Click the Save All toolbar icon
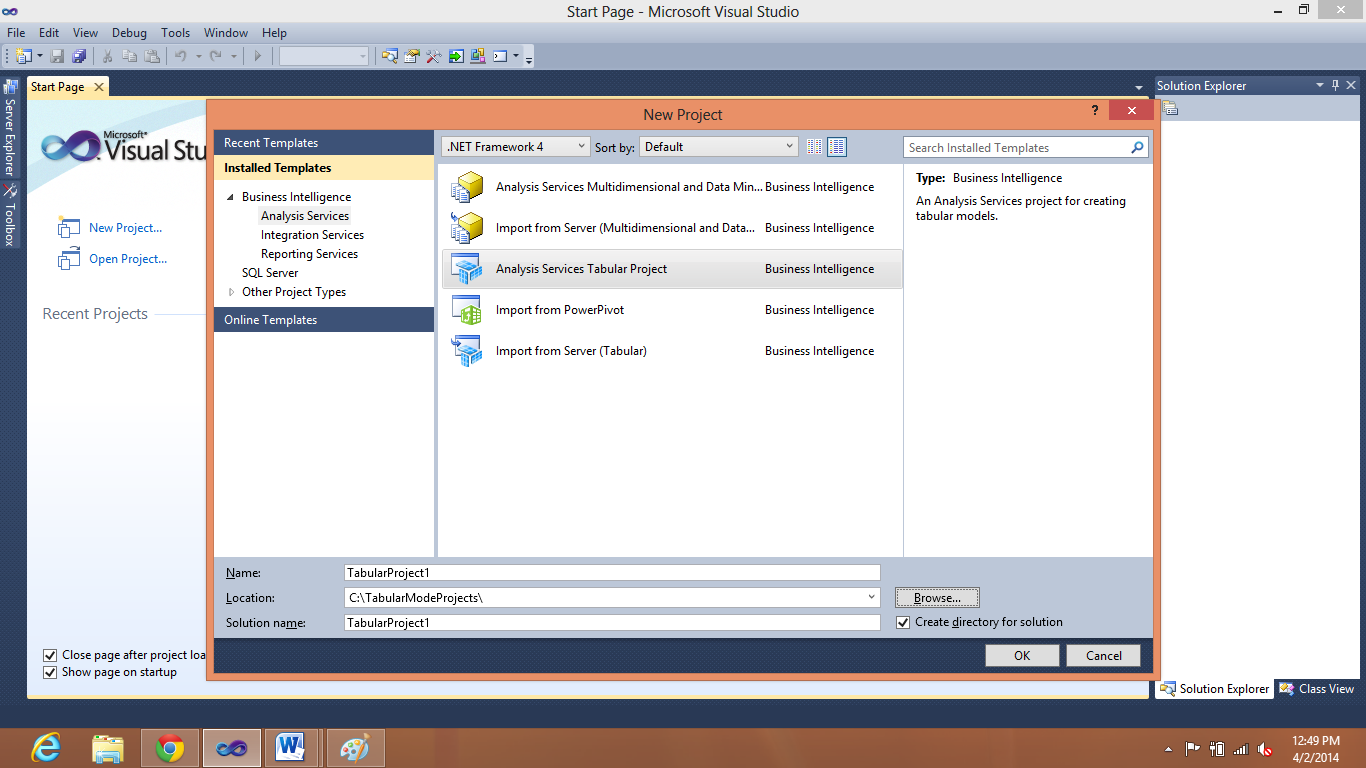The width and height of the screenshot is (1366, 768). [78, 56]
